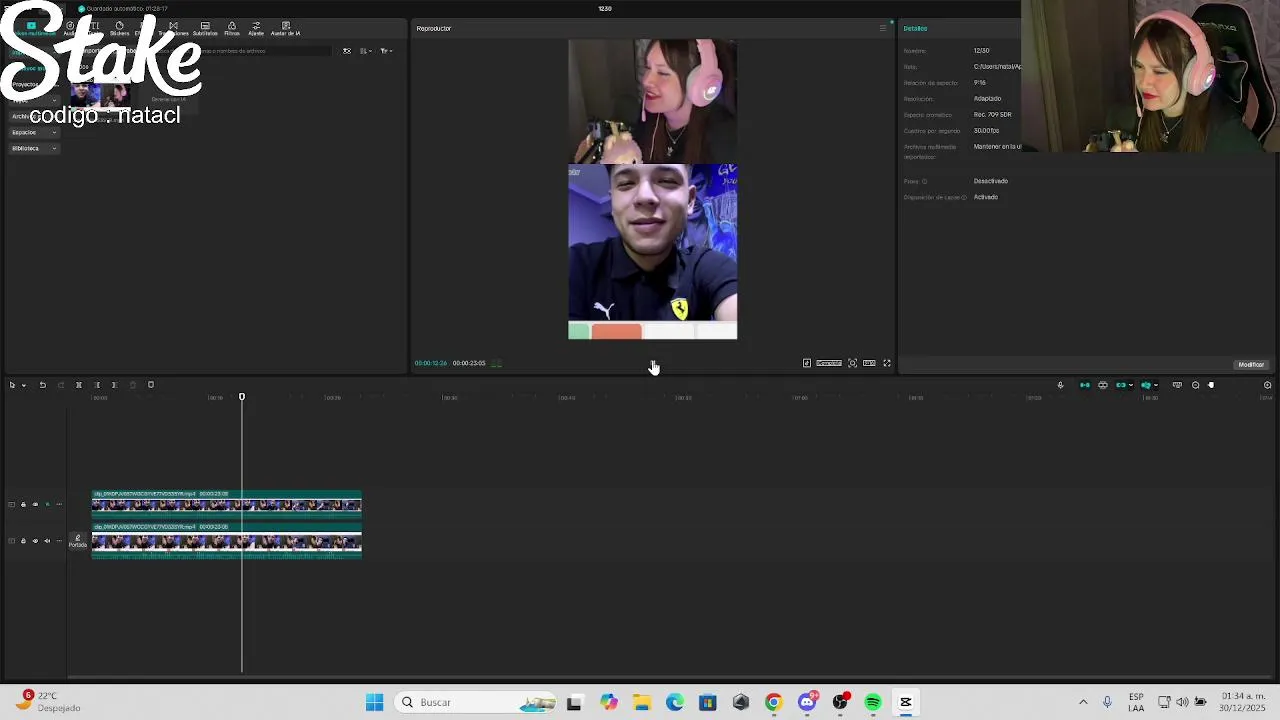Zoom in the timeline
This screenshot has height=720, width=1280.
click(x=1267, y=385)
